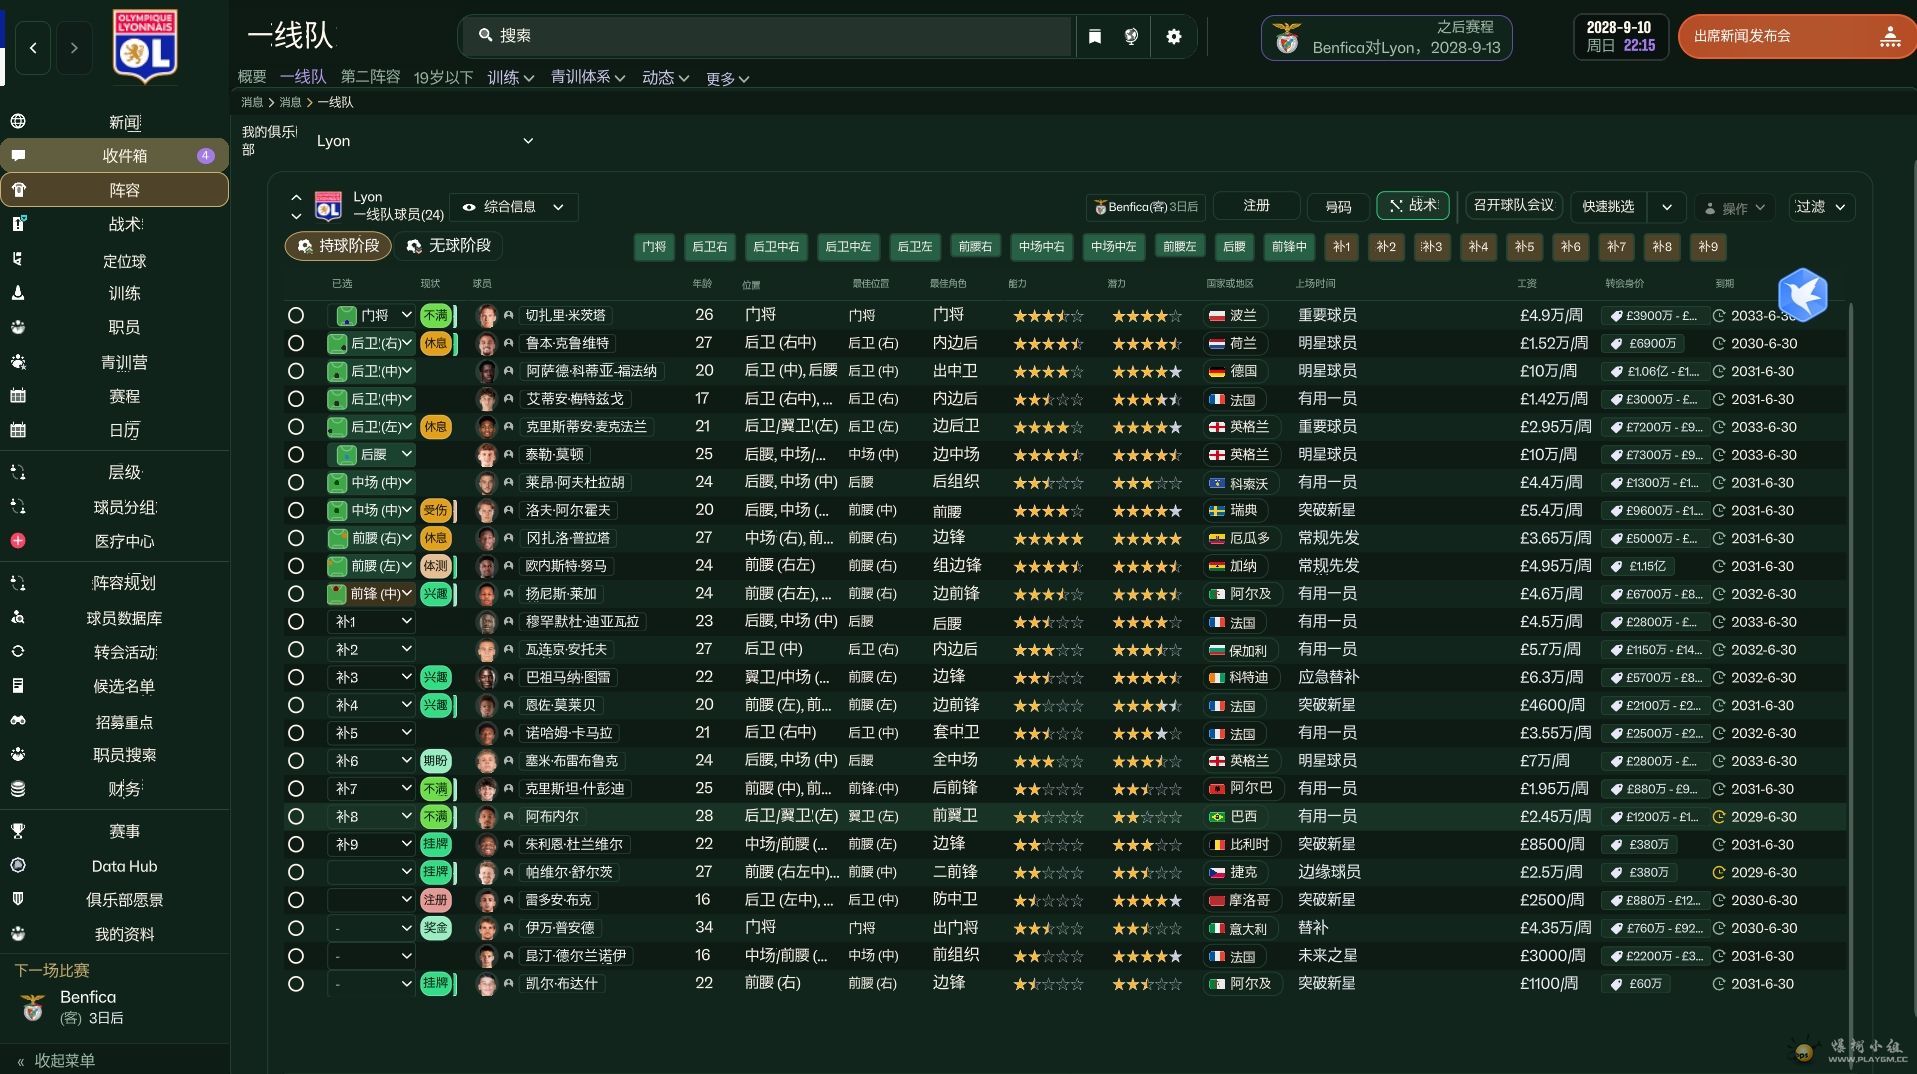Open the 更多 menu
The height and width of the screenshot is (1074, 1917).
click(727, 78)
